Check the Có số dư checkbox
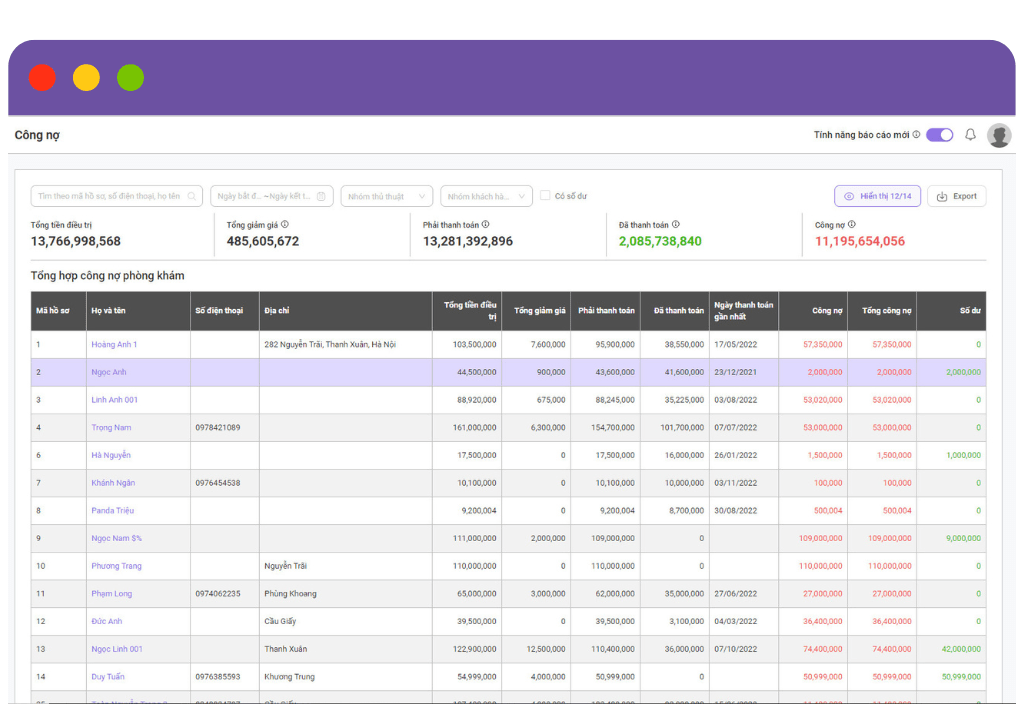The height and width of the screenshot is (720, 1024). point(545,195)
